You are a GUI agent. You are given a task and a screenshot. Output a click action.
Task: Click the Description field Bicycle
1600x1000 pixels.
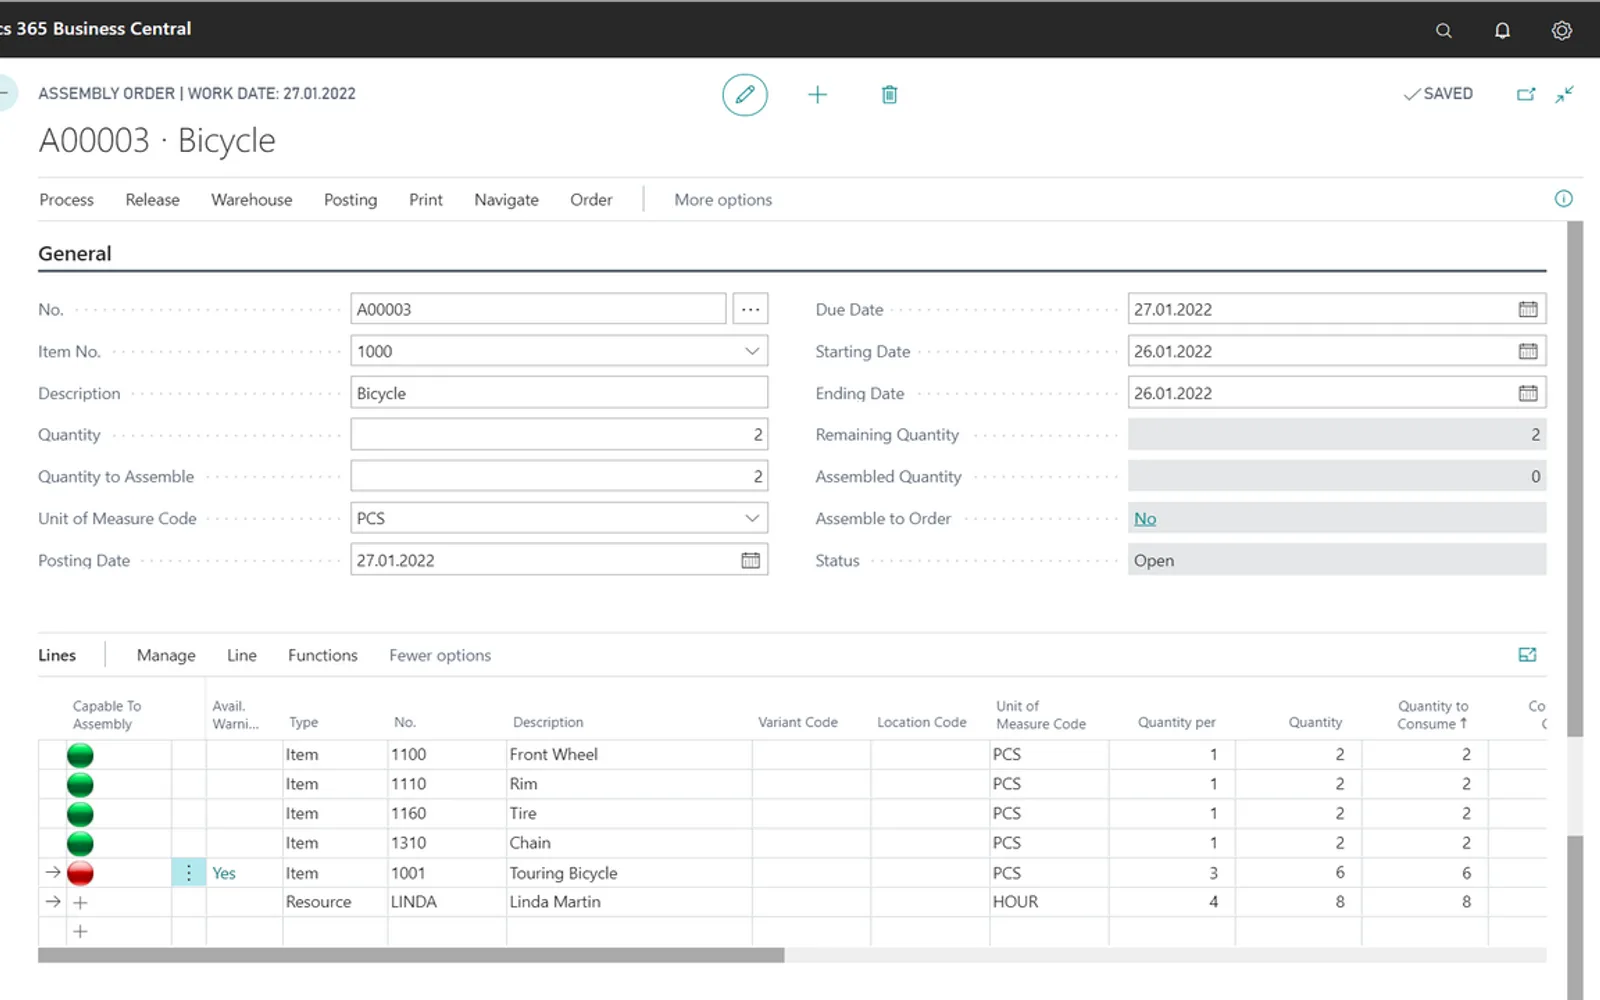[559, 393]
